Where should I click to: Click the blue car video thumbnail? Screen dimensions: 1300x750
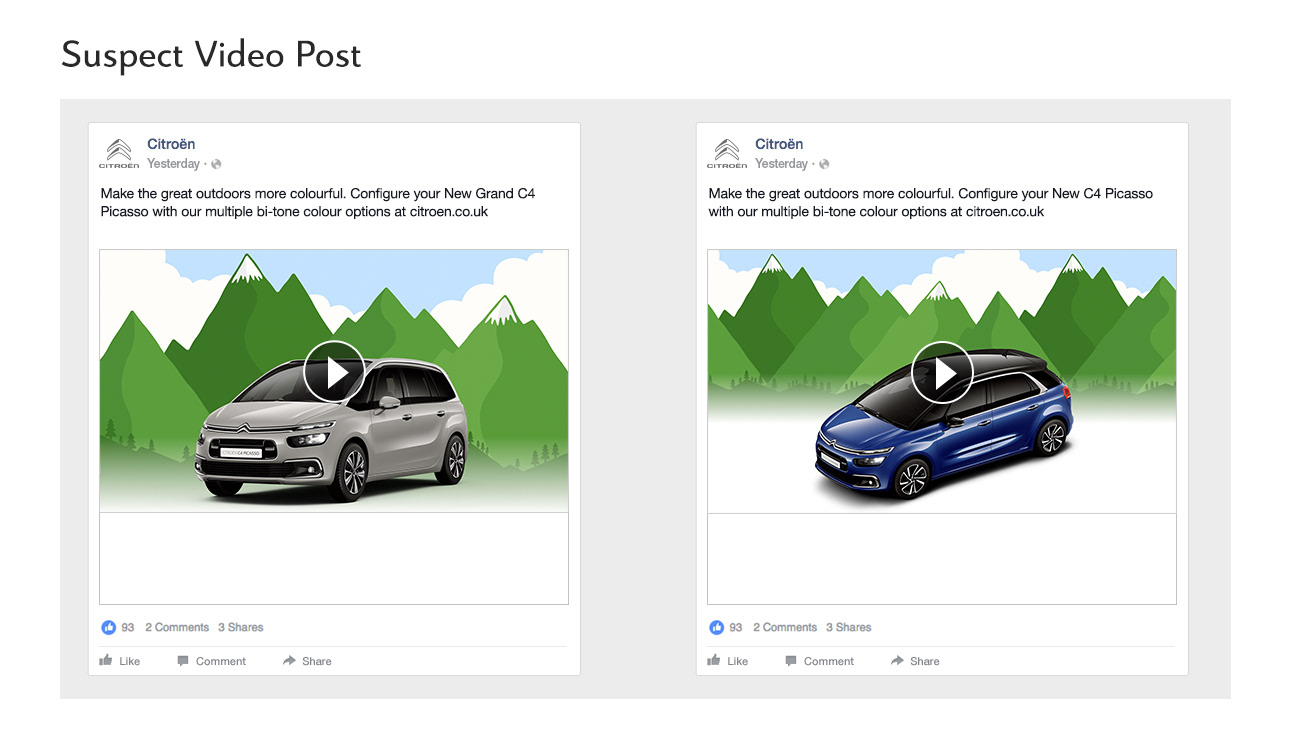pos(942,381)
